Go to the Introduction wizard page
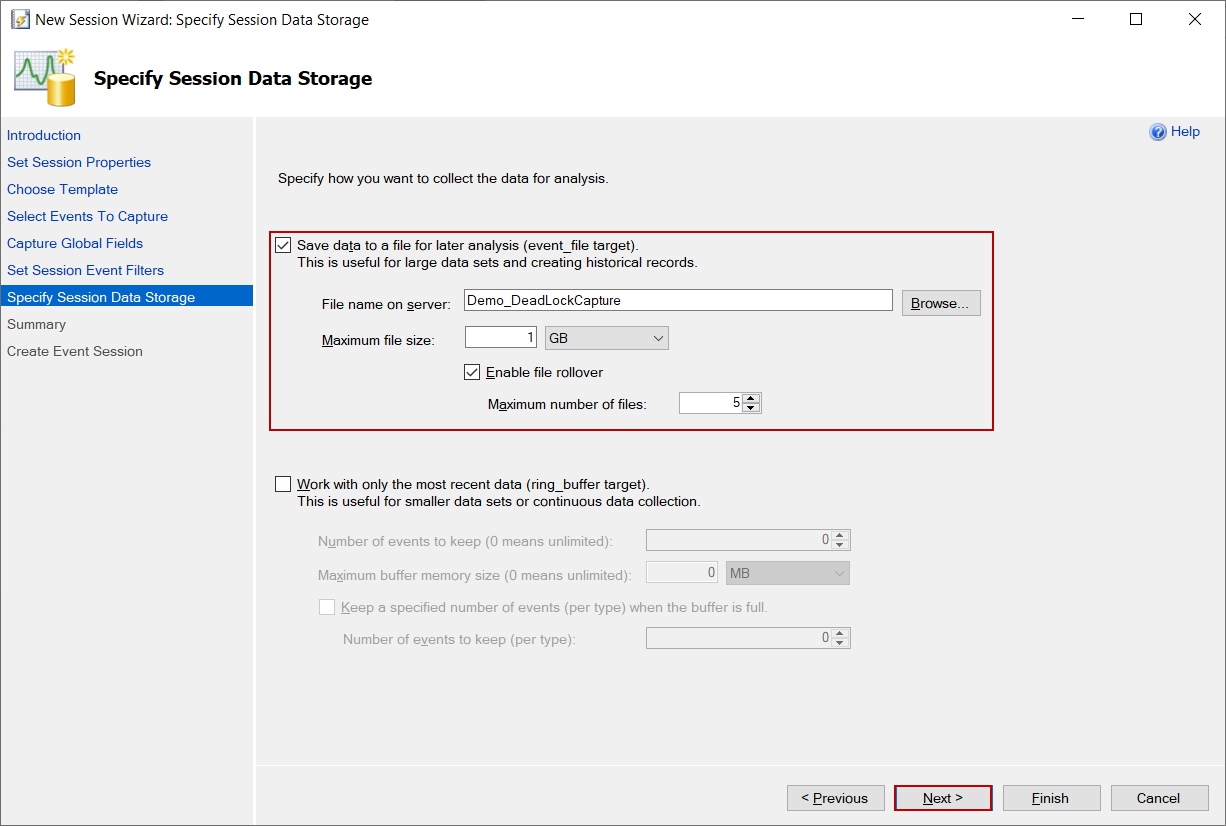This screenshot has width=1226, height=826. pos(44,135)
